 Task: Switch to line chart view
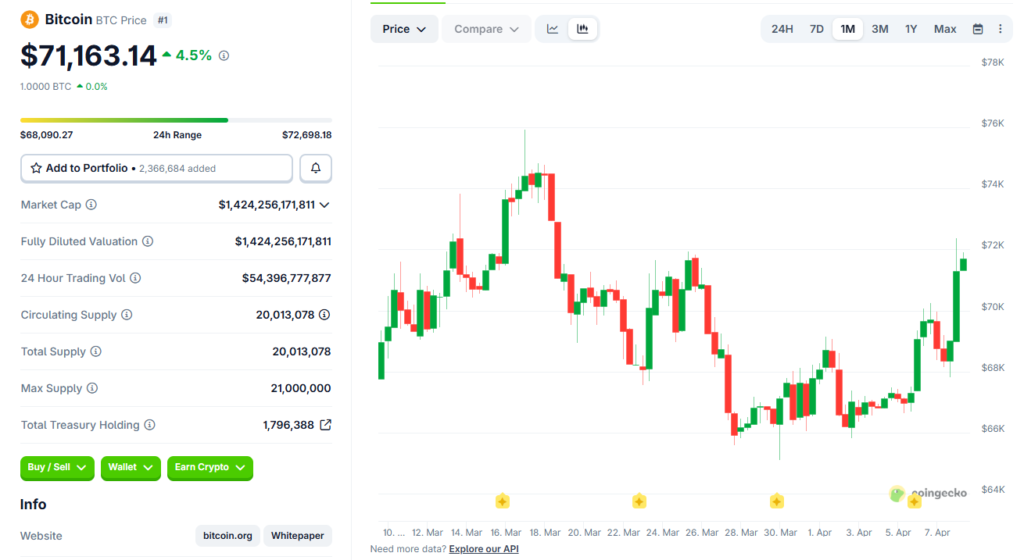pos(552,29)
